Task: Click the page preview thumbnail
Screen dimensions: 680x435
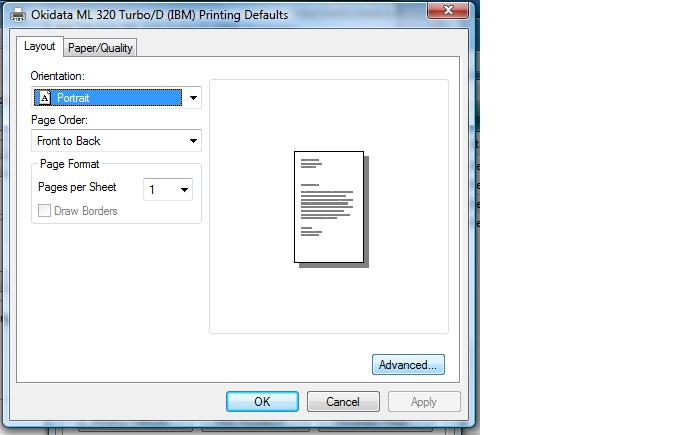Action: (x=329, y=207)
